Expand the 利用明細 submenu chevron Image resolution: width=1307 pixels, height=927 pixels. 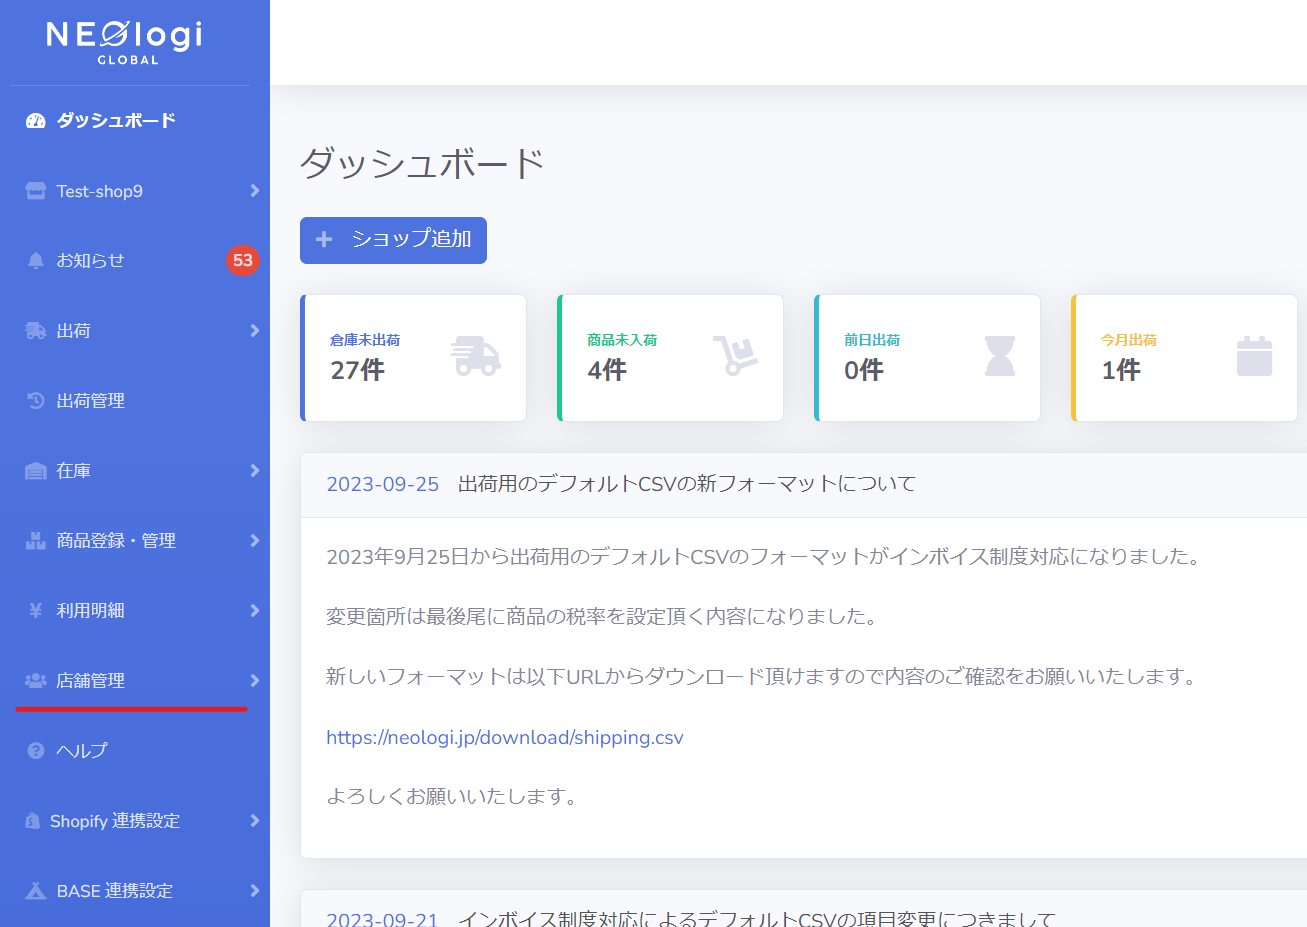click(x=255, y=610)
